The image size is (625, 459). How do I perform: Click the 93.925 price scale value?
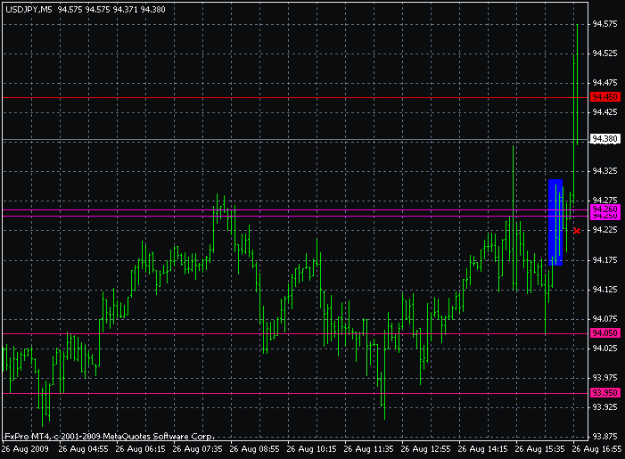(x=605, y=407)
